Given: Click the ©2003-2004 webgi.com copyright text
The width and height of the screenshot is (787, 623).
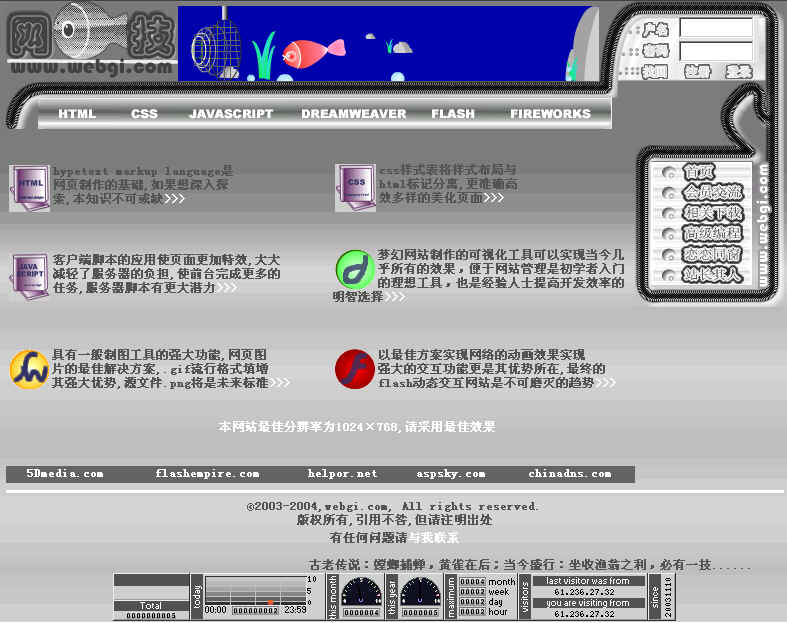Looking at the screenshot, I should [392, 507].
